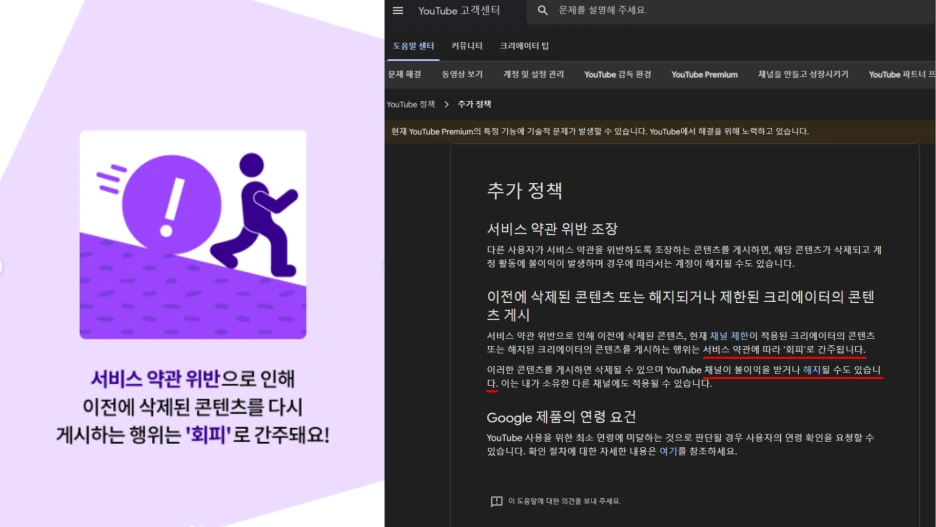Click the search magnifier icon

(542, 10)
